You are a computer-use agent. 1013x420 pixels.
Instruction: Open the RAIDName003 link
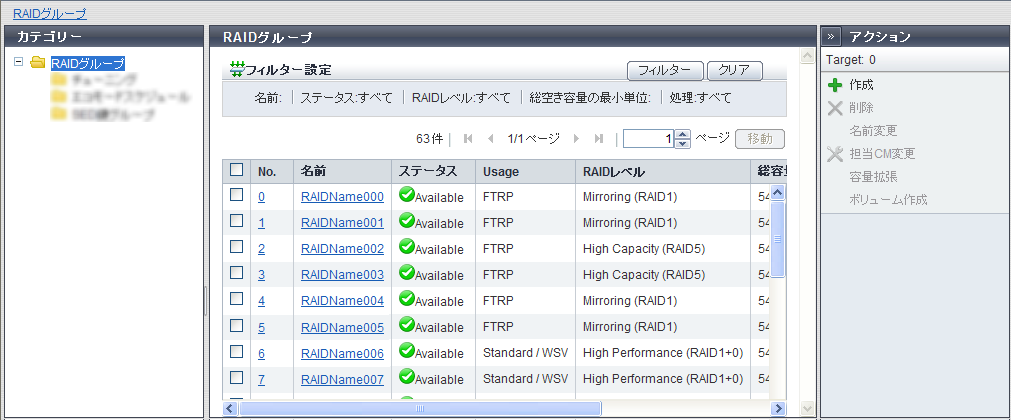tap(342, 274)
